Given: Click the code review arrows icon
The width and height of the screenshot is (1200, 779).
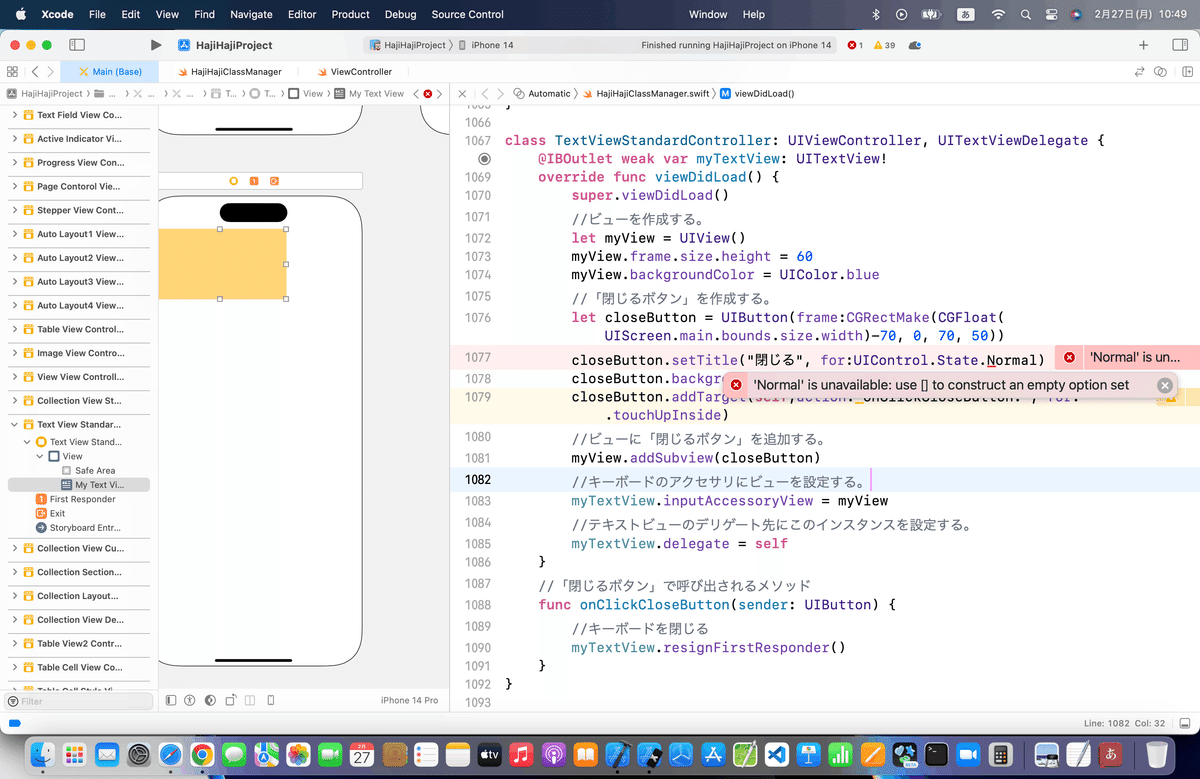Looking at the screenshot, I should 1139,72.
